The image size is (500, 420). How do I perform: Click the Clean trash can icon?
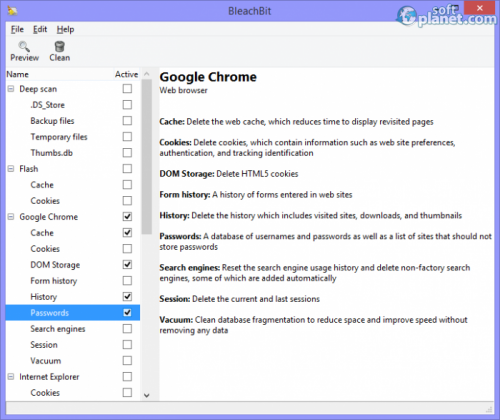[x=60, y=46]
